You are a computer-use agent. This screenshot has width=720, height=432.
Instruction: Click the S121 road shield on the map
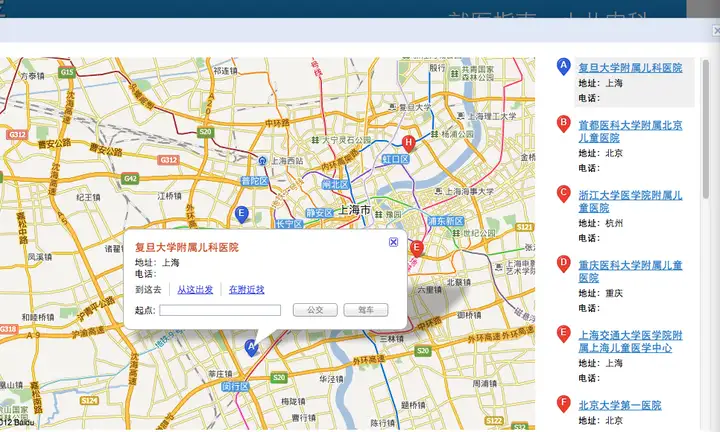coord(524,227)
